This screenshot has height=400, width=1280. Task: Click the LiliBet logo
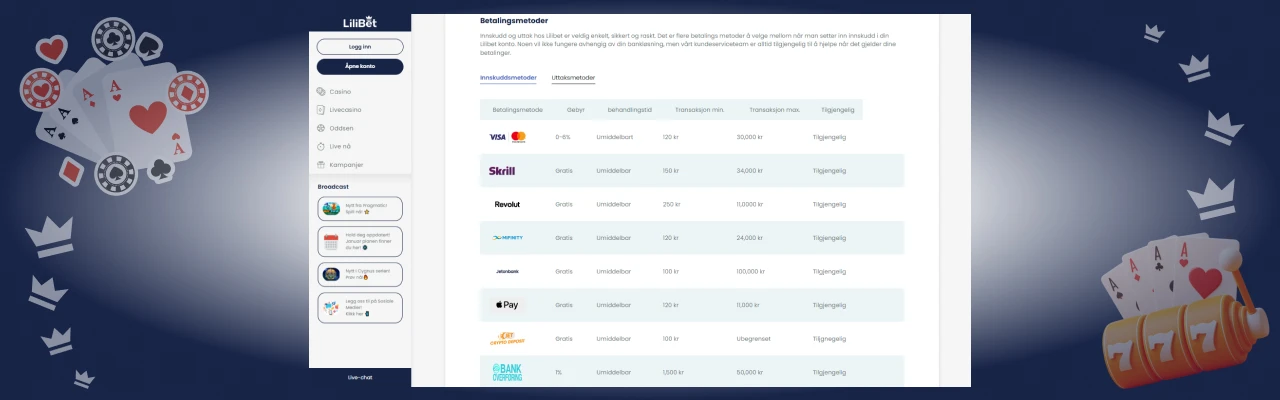[360, 22]
